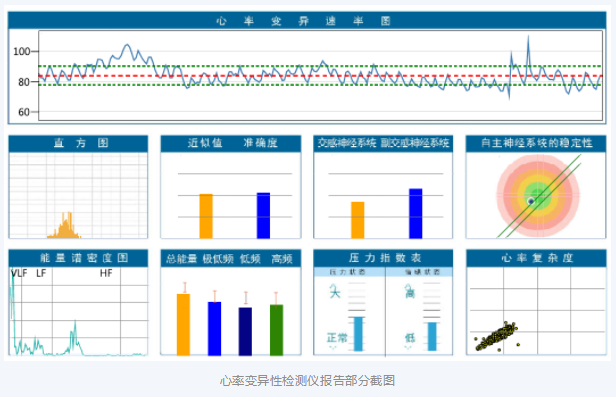Click the scatter cluster in 心率复杂度
616x397 pixels.
(496, 336)
